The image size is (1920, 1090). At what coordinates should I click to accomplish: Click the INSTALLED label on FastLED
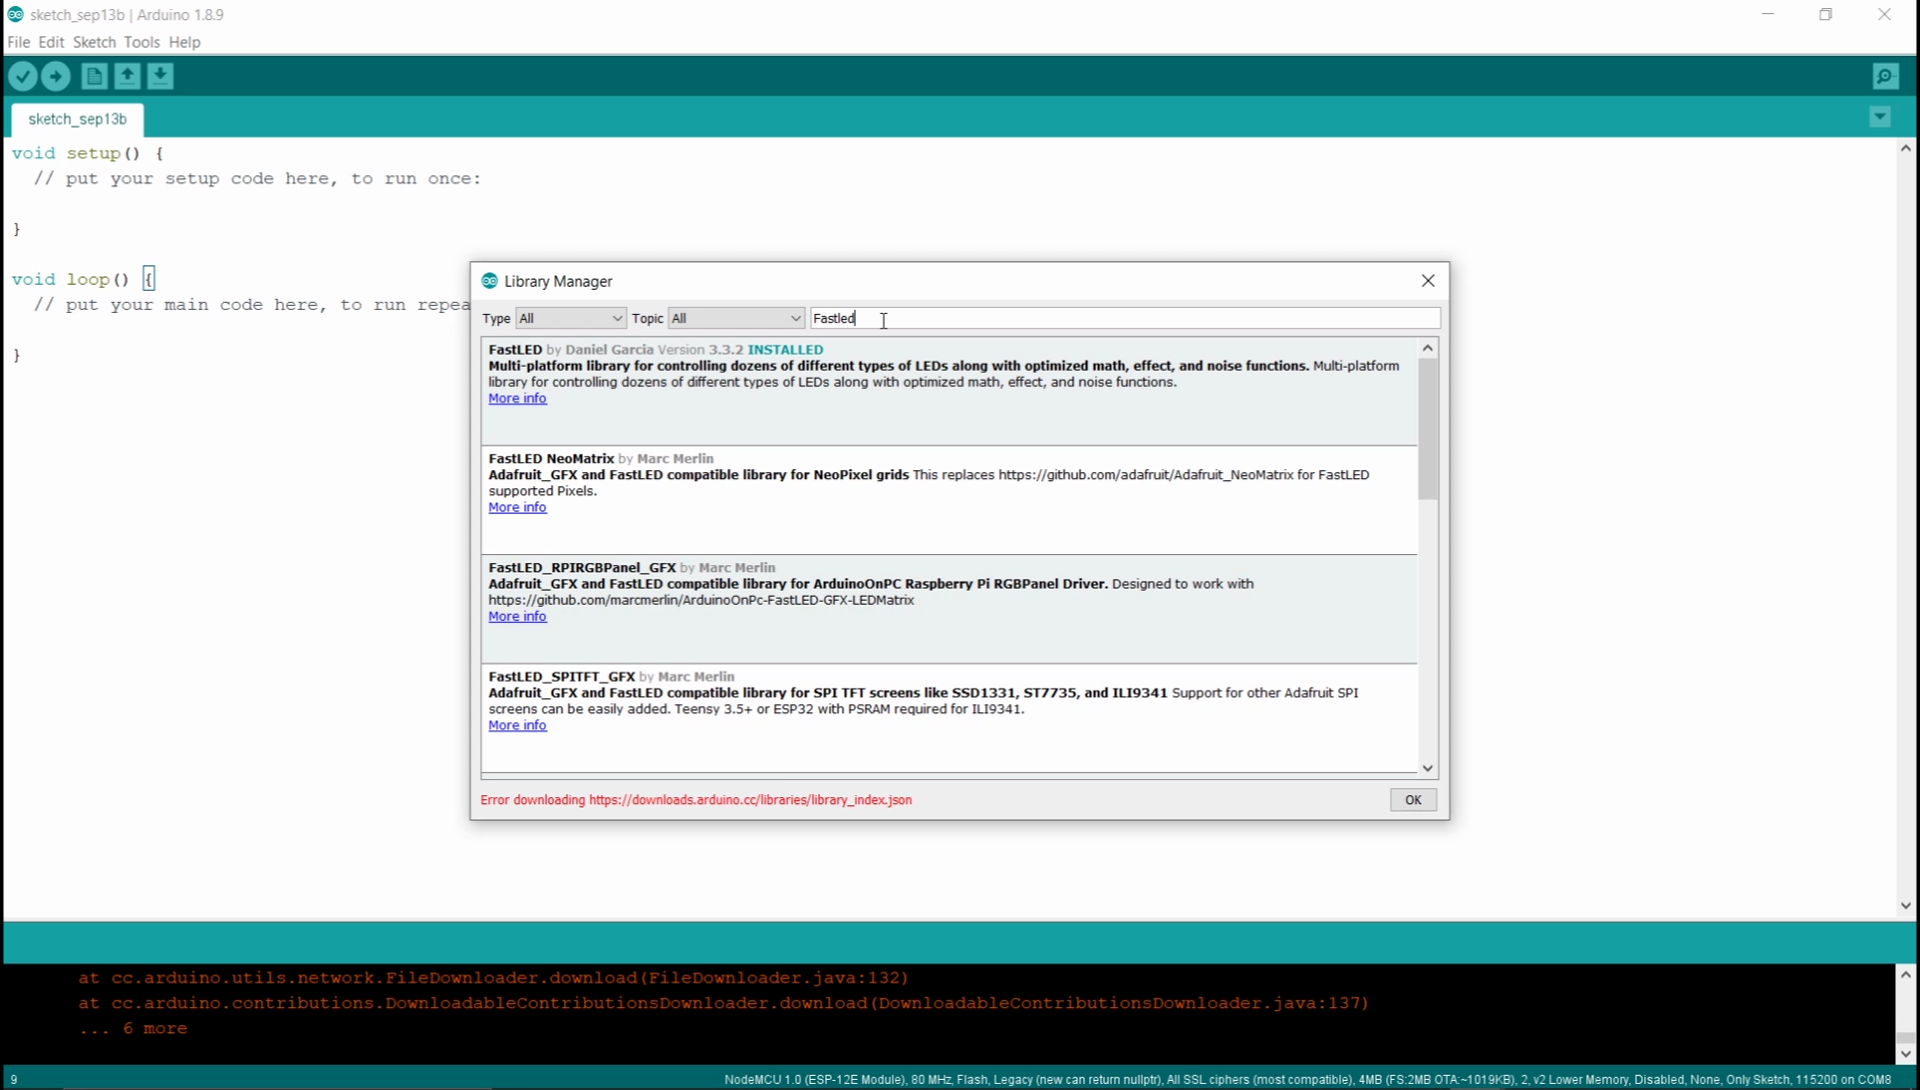tap(785, 349)
